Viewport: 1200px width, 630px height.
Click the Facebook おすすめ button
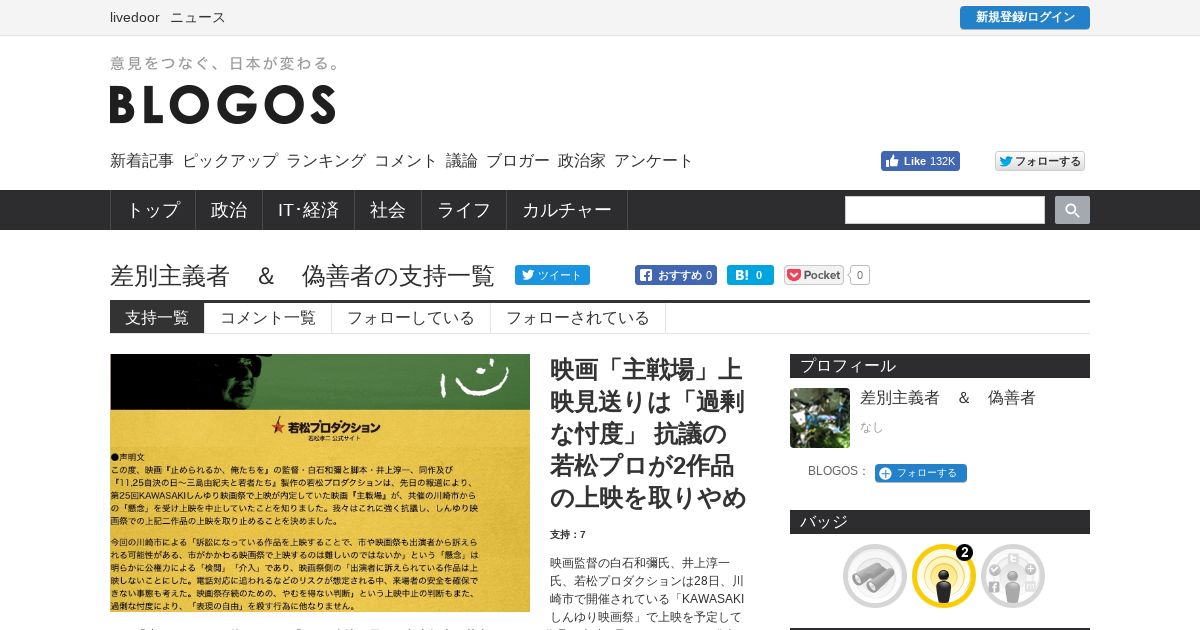pos(676,275)
